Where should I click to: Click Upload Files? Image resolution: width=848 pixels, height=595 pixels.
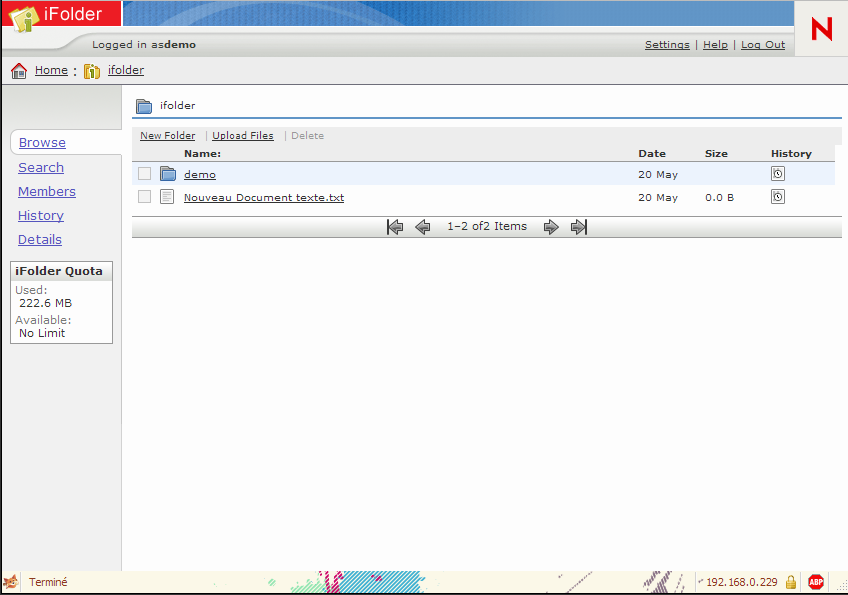pyautogui.click(x=243, y=136)
